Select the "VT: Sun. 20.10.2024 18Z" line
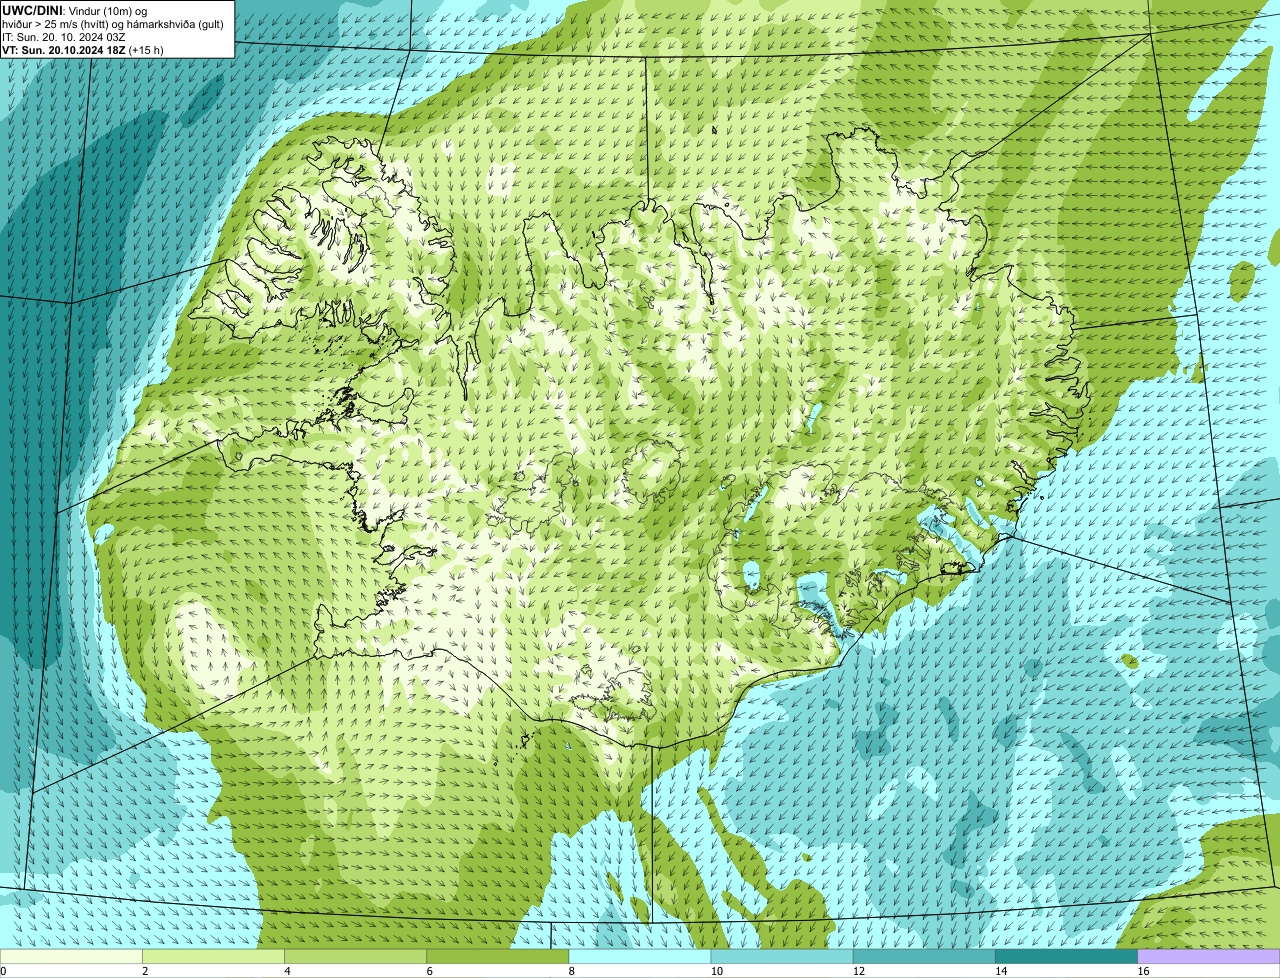The width and height of the screenshot is (1280, 978). pos(83,50)
